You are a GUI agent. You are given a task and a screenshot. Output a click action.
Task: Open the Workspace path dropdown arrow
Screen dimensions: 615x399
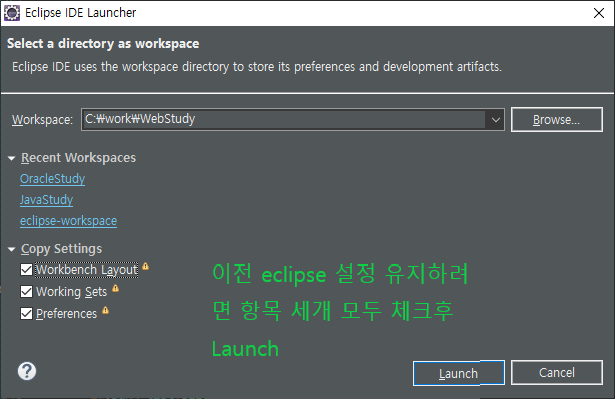[495, 120]
